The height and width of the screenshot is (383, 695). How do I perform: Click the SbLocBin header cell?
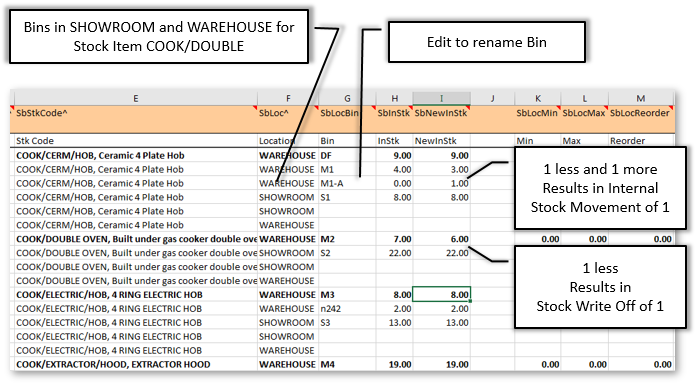(x=348, y=119)
